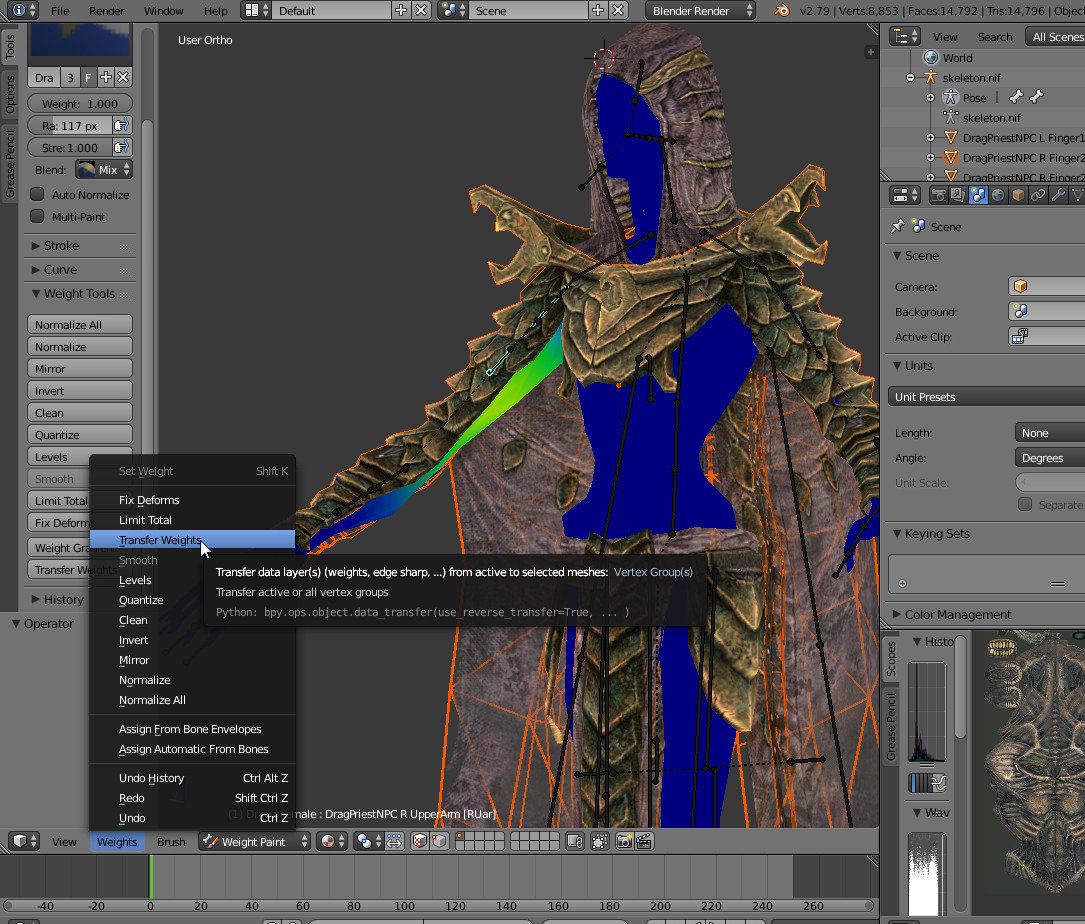The height and width of the screenshot is (924, 1085).
Task: Click the Unit Presets button
Action: point(986,397)
